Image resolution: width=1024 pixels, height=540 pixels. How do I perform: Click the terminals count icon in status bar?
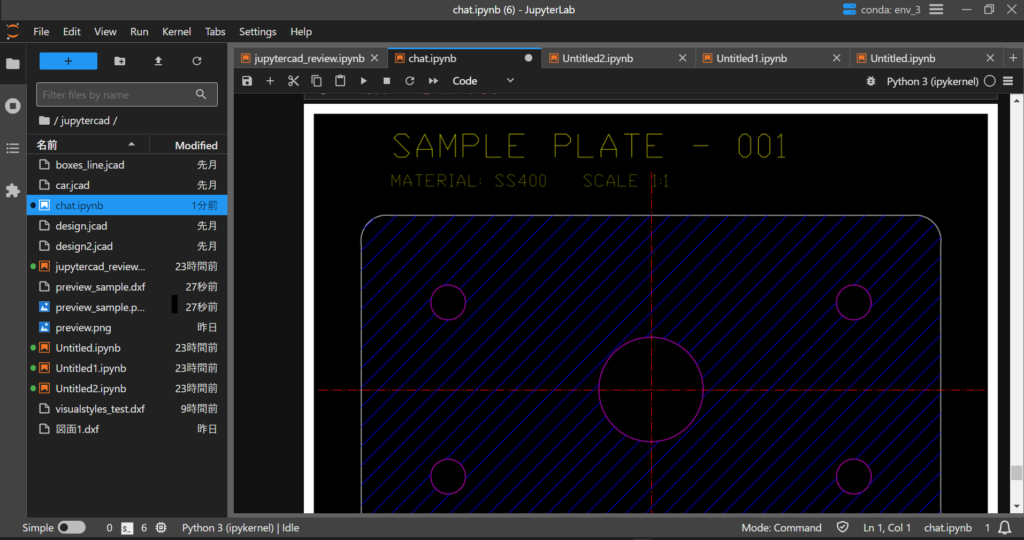(x=127, y=528)
